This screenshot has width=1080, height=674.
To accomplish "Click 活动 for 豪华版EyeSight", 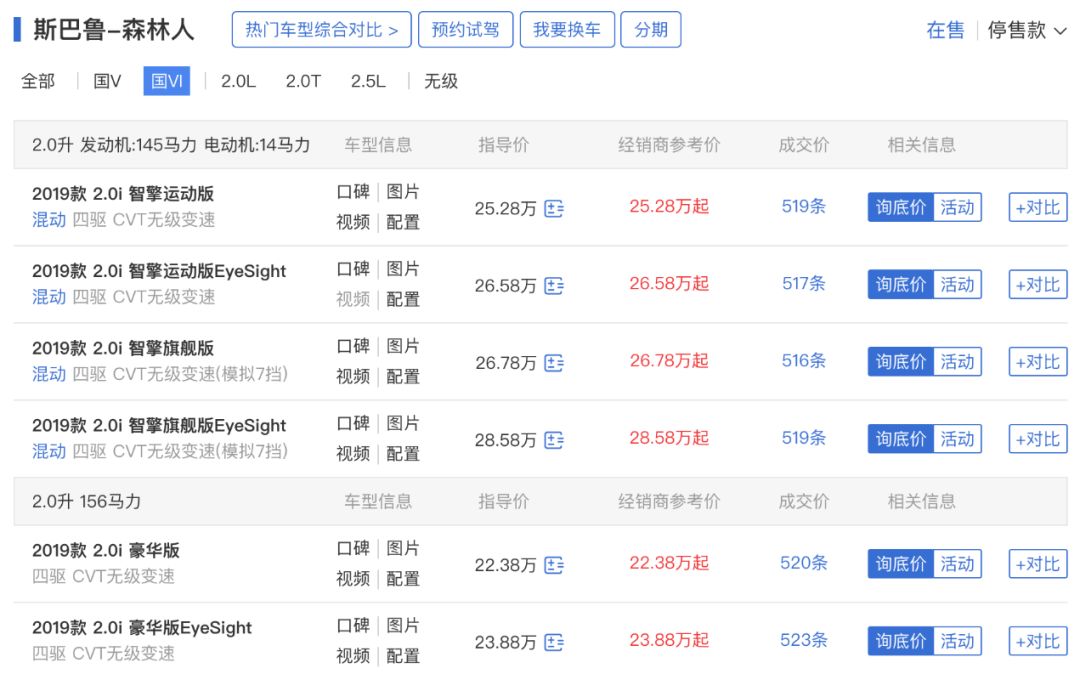I will coord(957,641).
